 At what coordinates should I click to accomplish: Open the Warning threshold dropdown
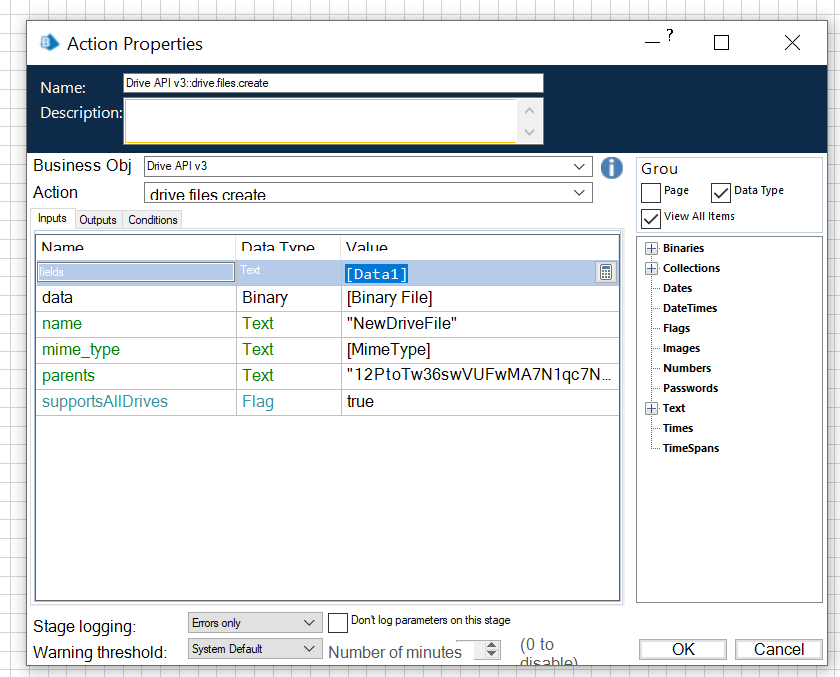tap(309, 649)
